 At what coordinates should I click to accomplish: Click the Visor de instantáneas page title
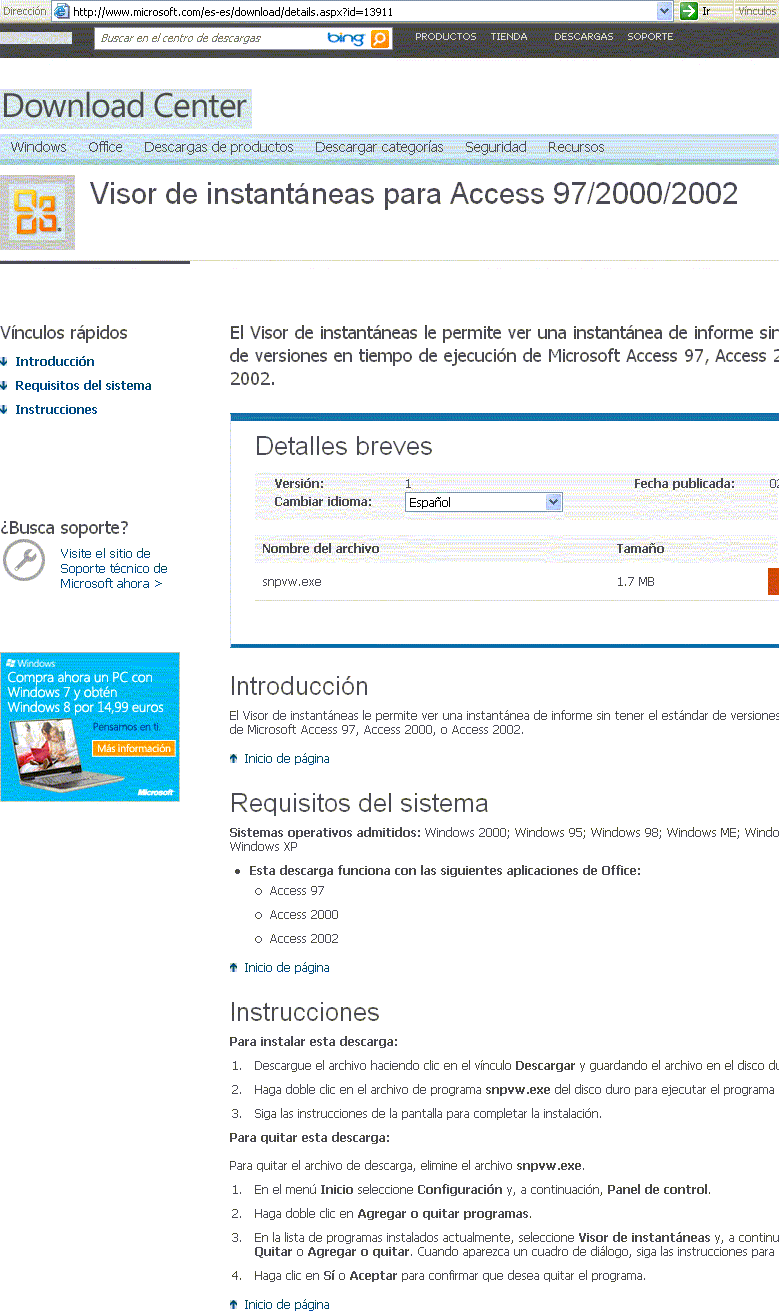(x=414, y=194)
